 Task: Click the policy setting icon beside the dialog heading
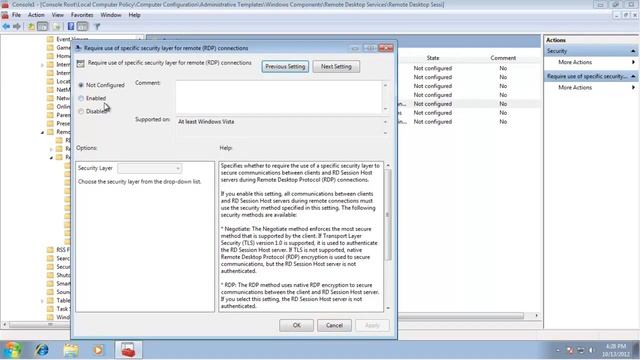point(80,63)
